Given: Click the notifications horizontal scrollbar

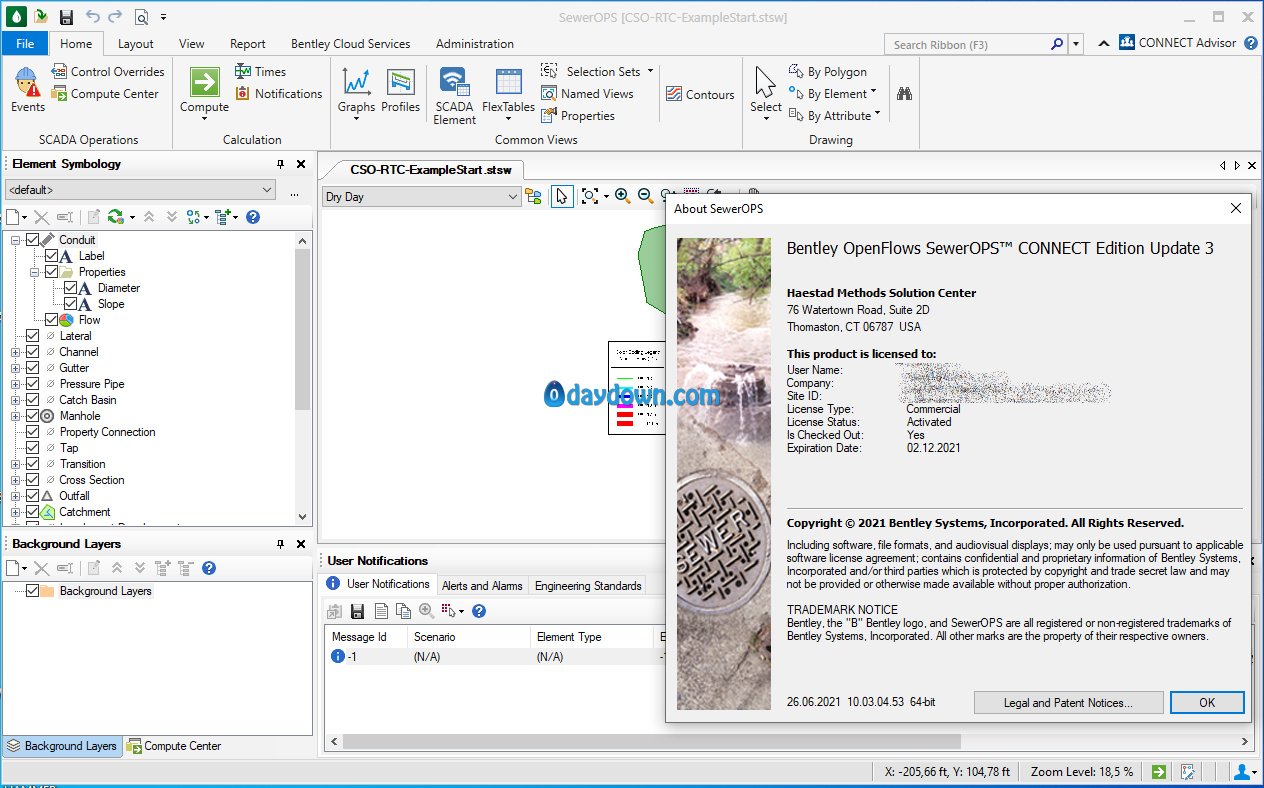Looking at the screenshot, I should click(650, 742).
